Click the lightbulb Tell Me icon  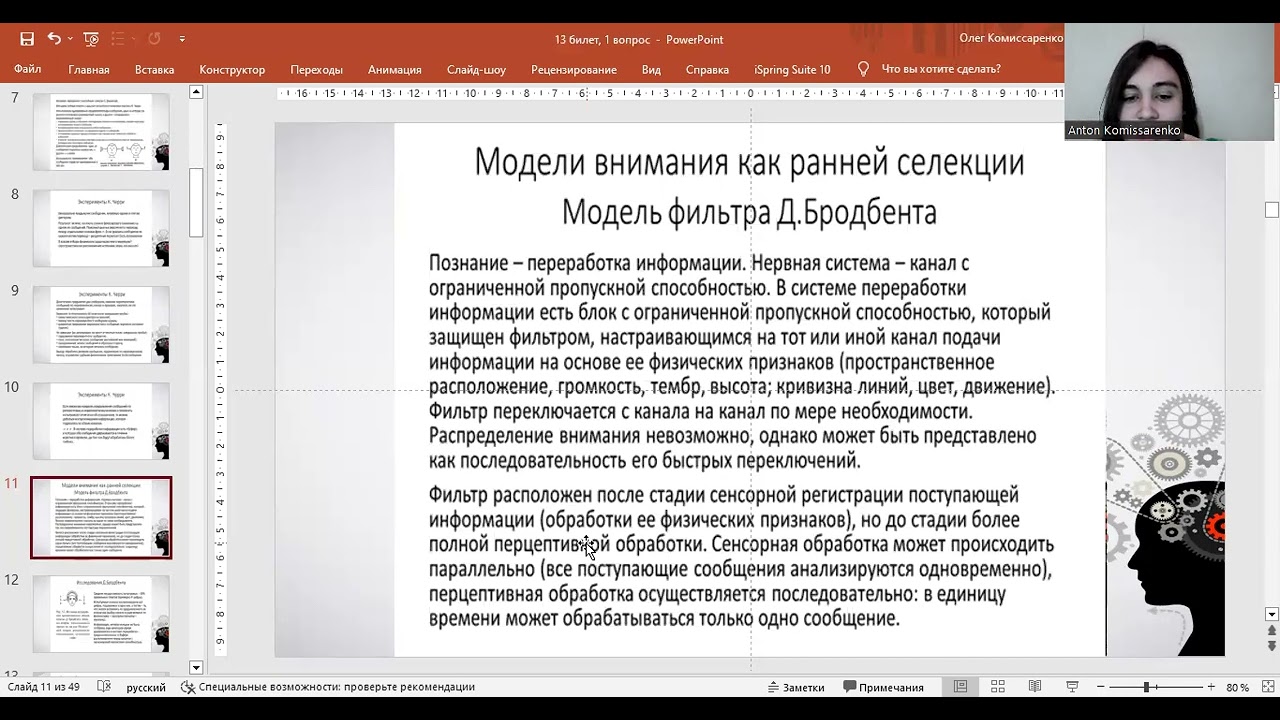pyautogui.click(x=863, y=69)
